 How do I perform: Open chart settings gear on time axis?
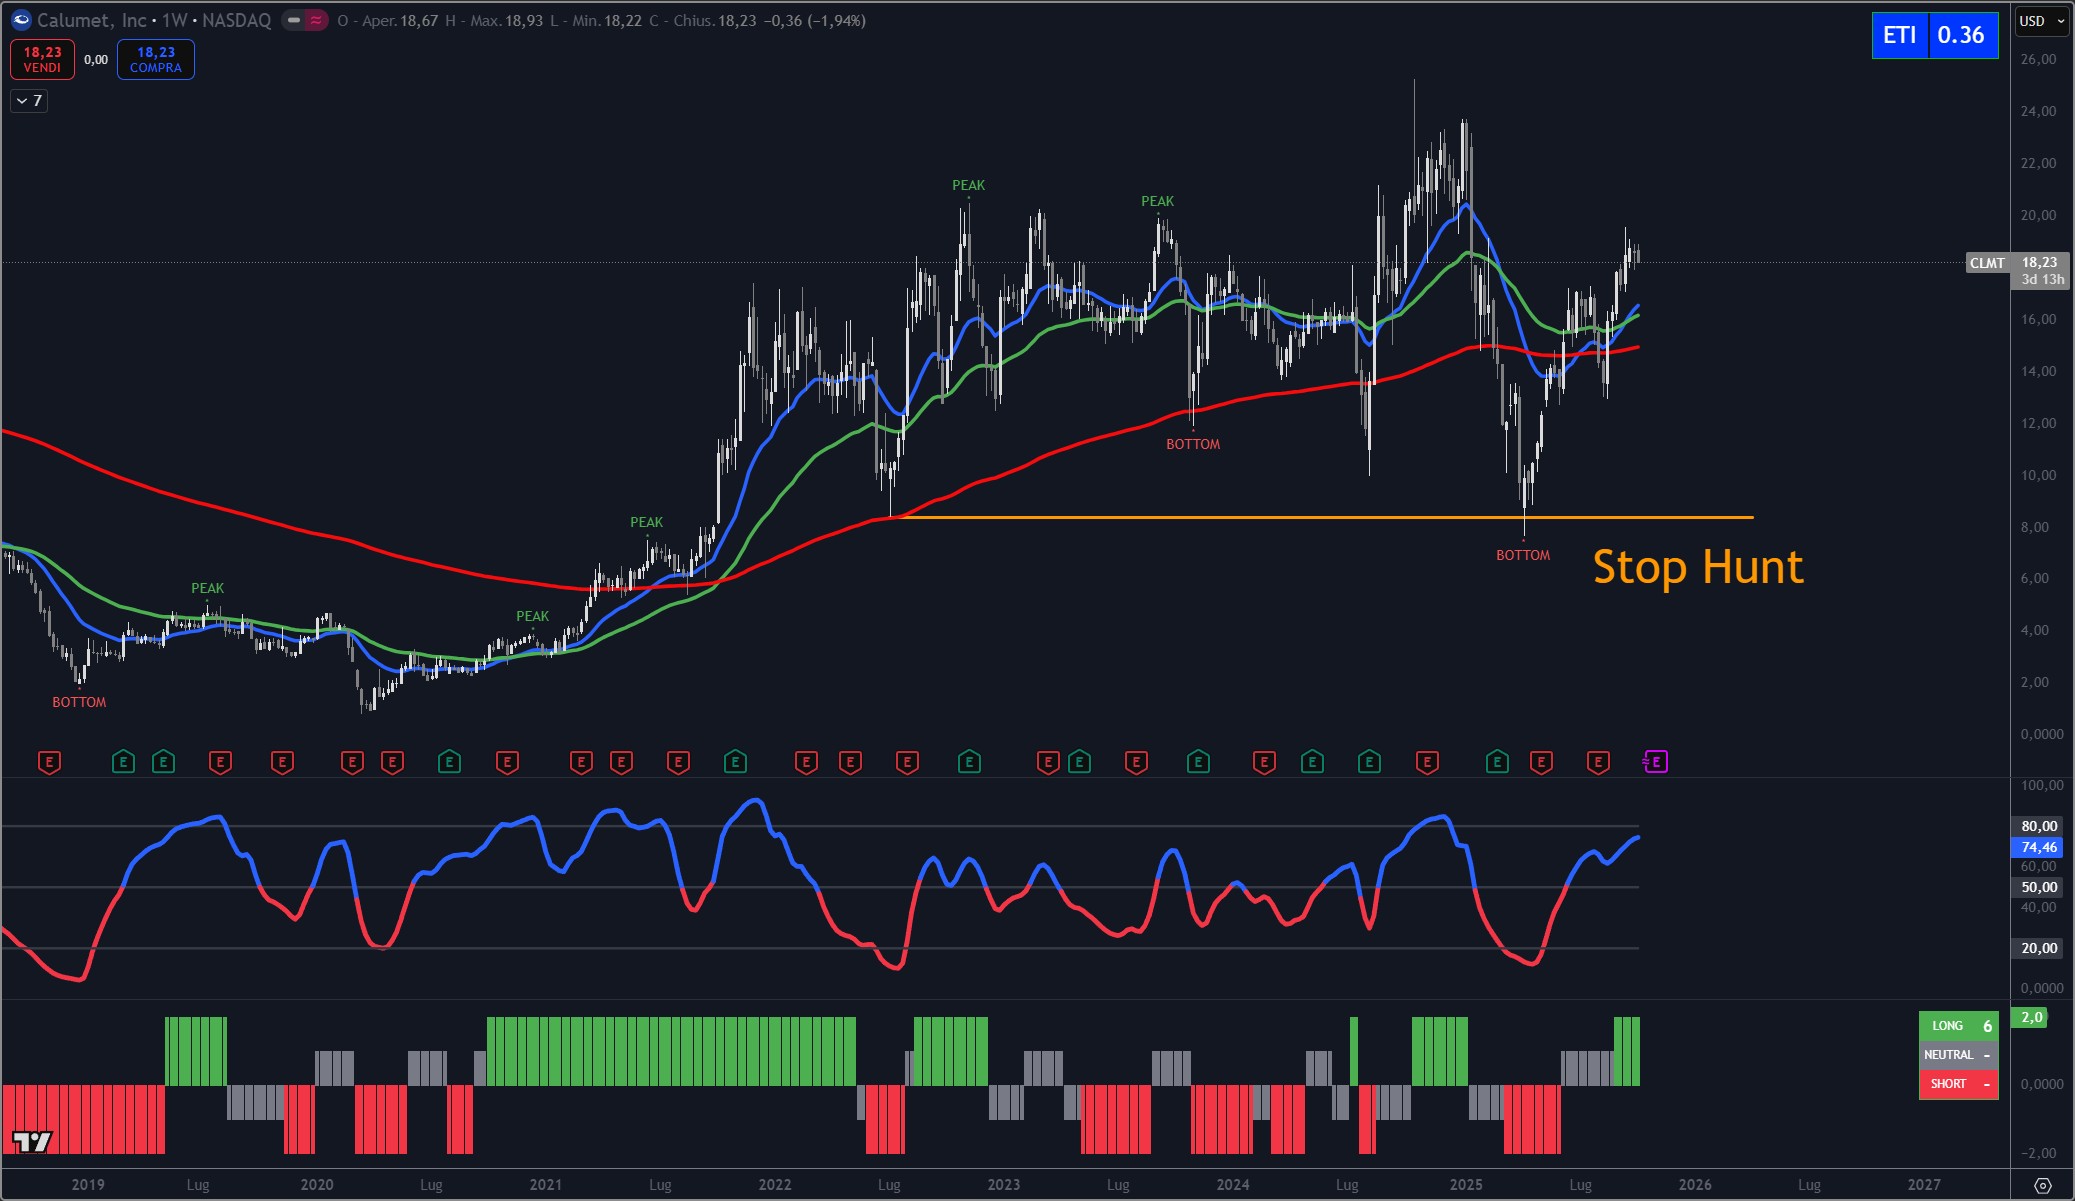(x=2043, y=1185)
